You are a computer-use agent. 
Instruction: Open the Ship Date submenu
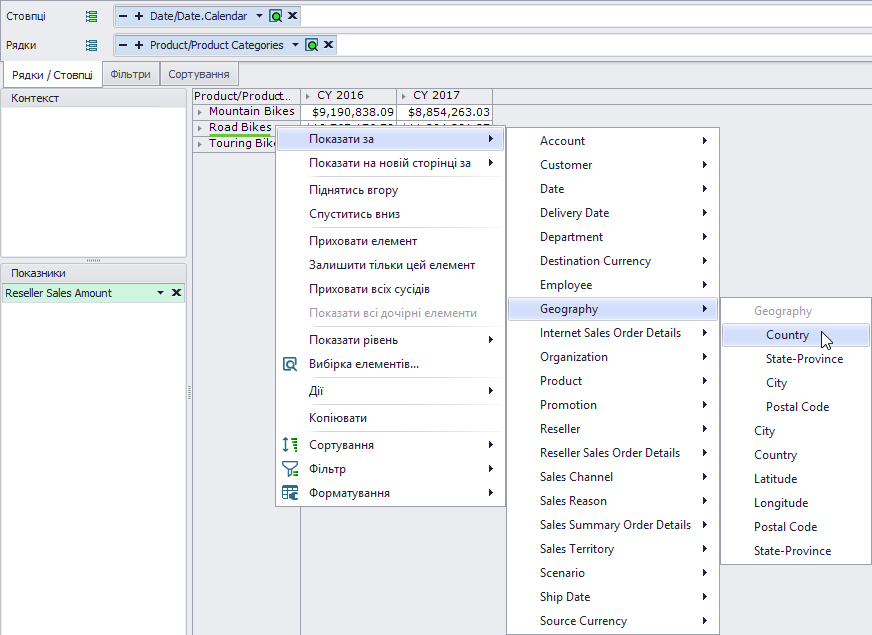(x=613, y=597)
